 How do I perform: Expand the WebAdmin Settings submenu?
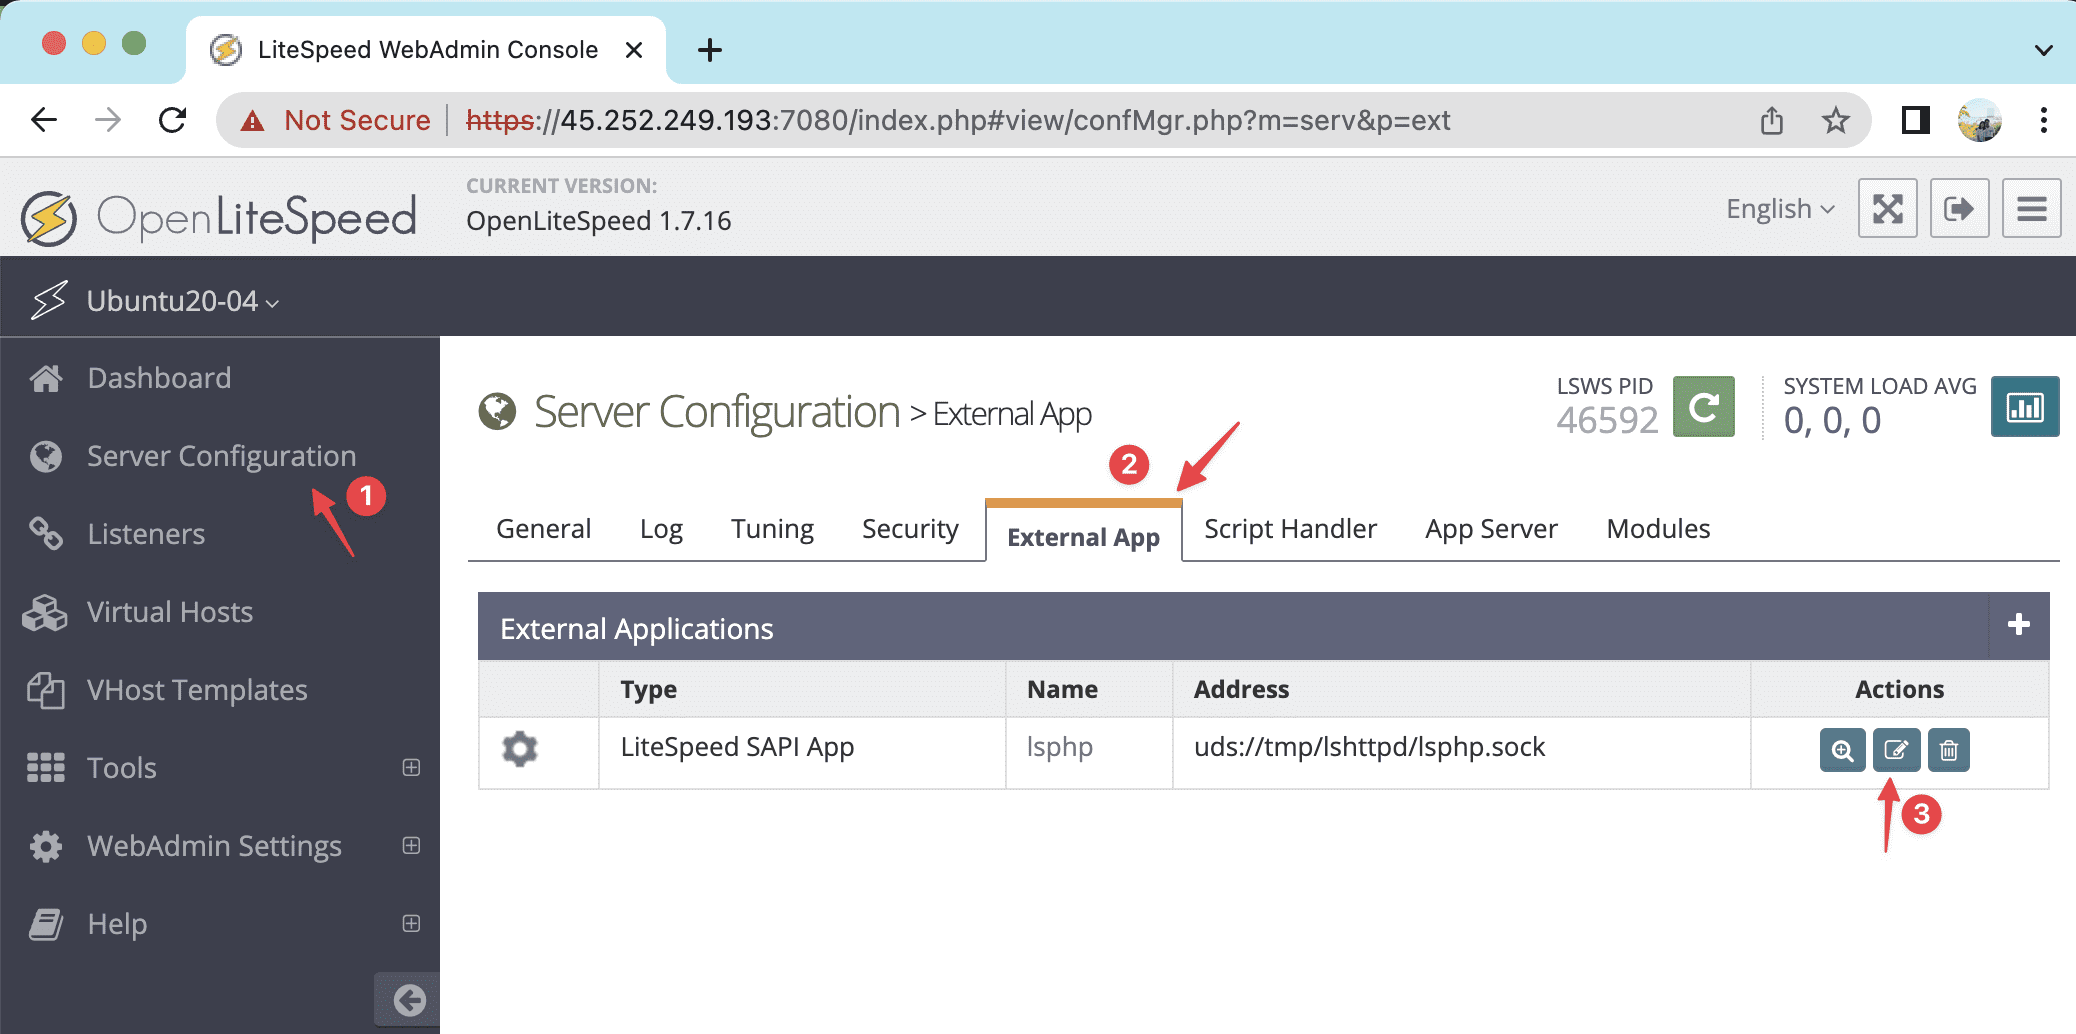pos(411,845)
